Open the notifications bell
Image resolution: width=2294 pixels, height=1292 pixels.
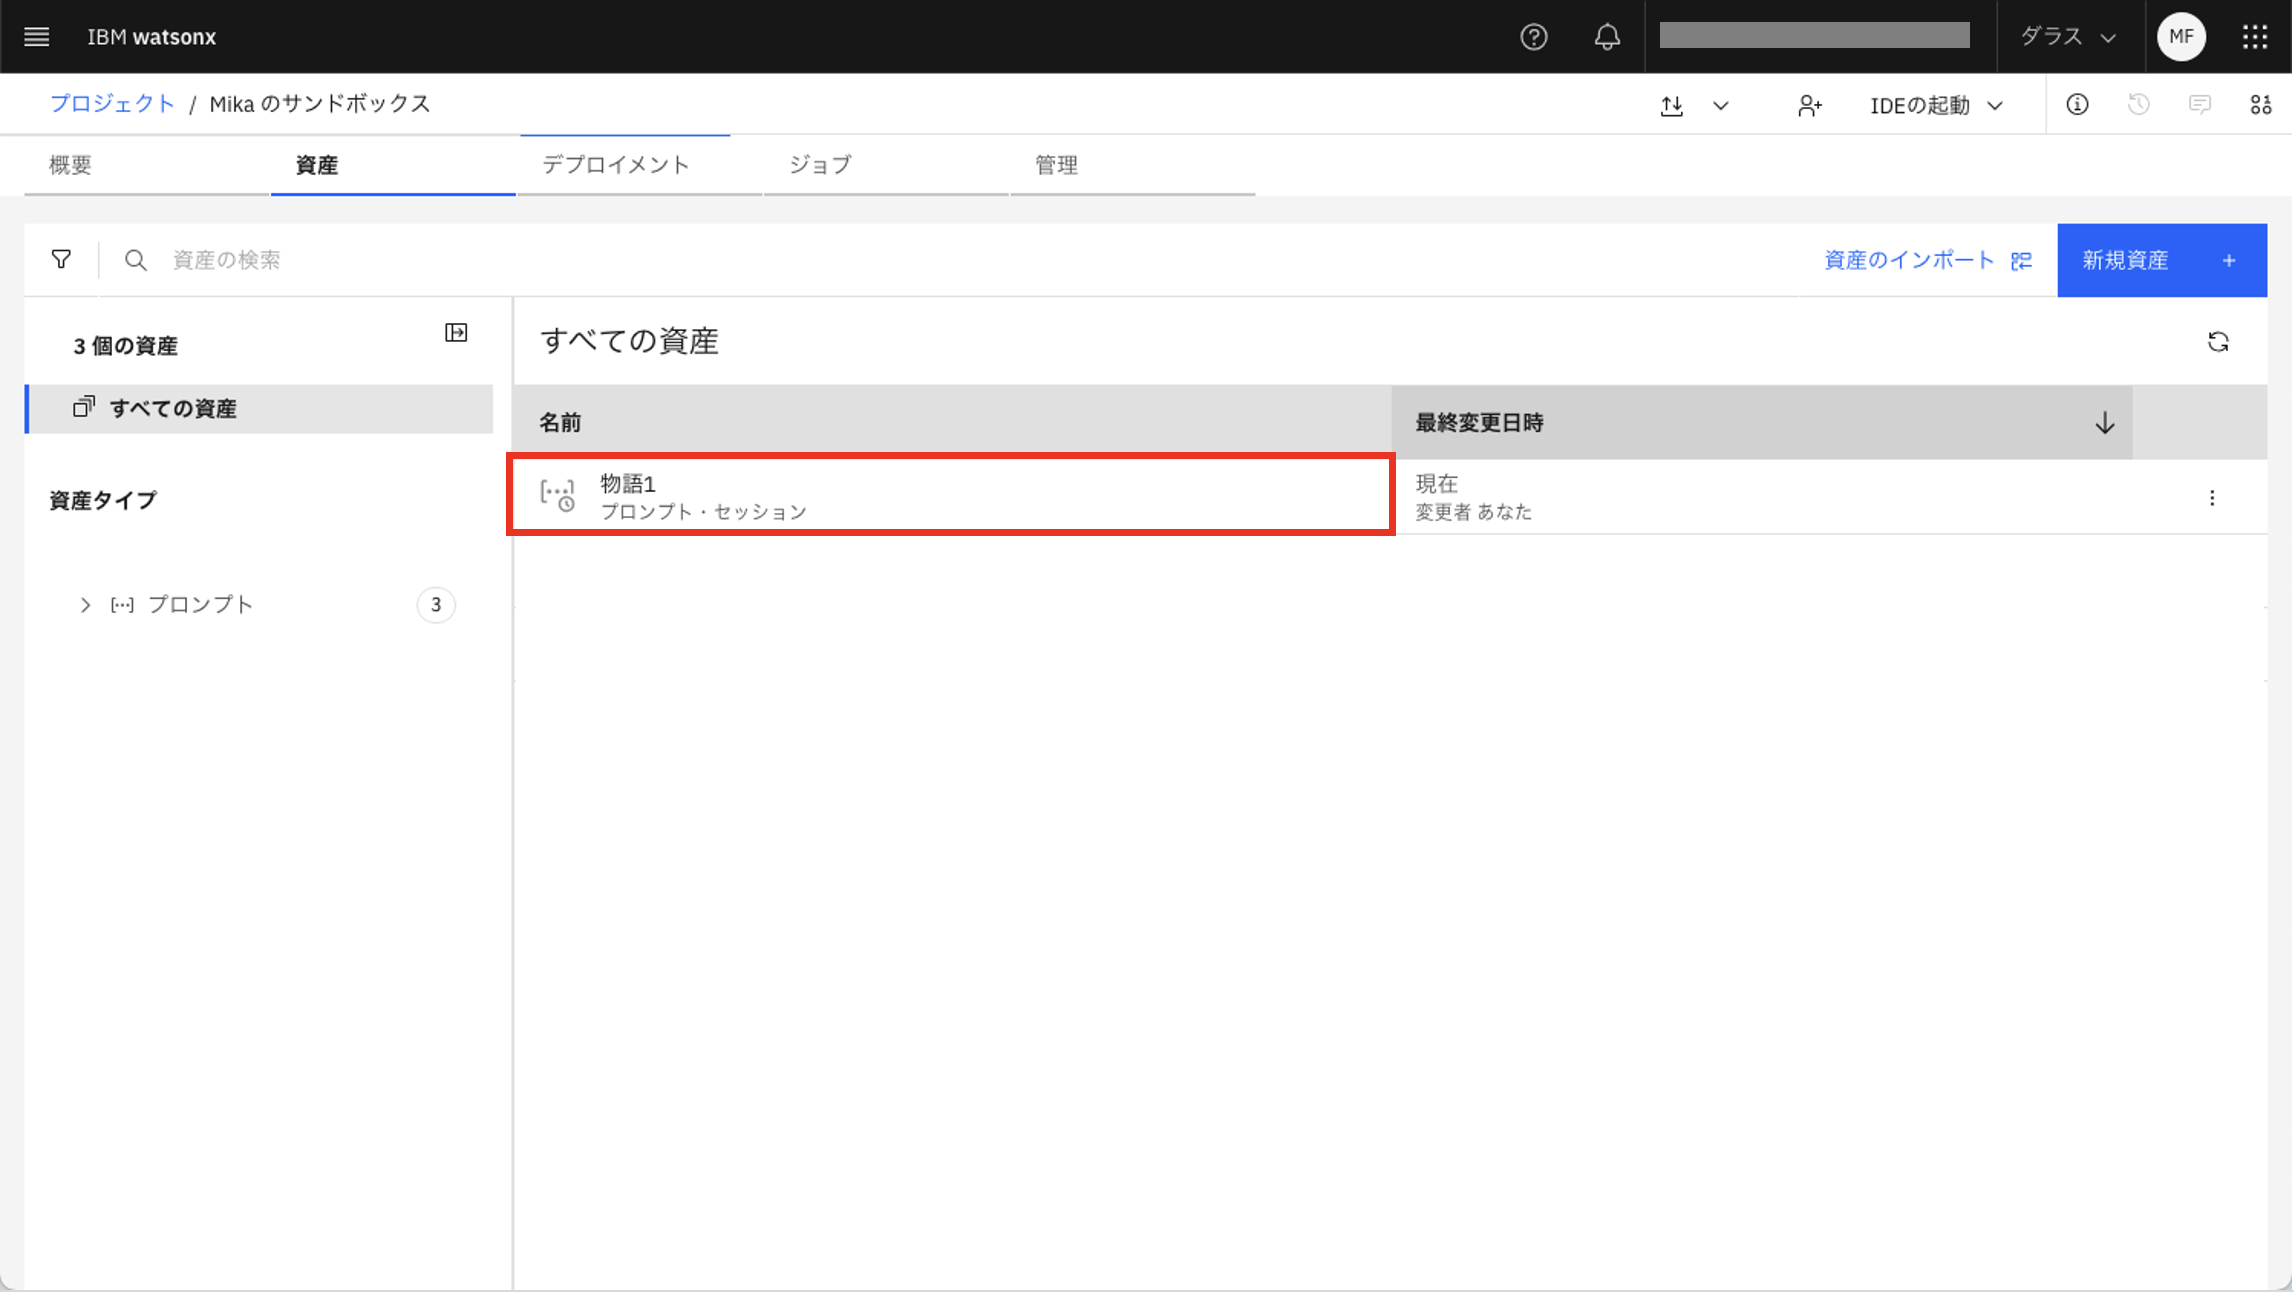(x=1606, y=37)
